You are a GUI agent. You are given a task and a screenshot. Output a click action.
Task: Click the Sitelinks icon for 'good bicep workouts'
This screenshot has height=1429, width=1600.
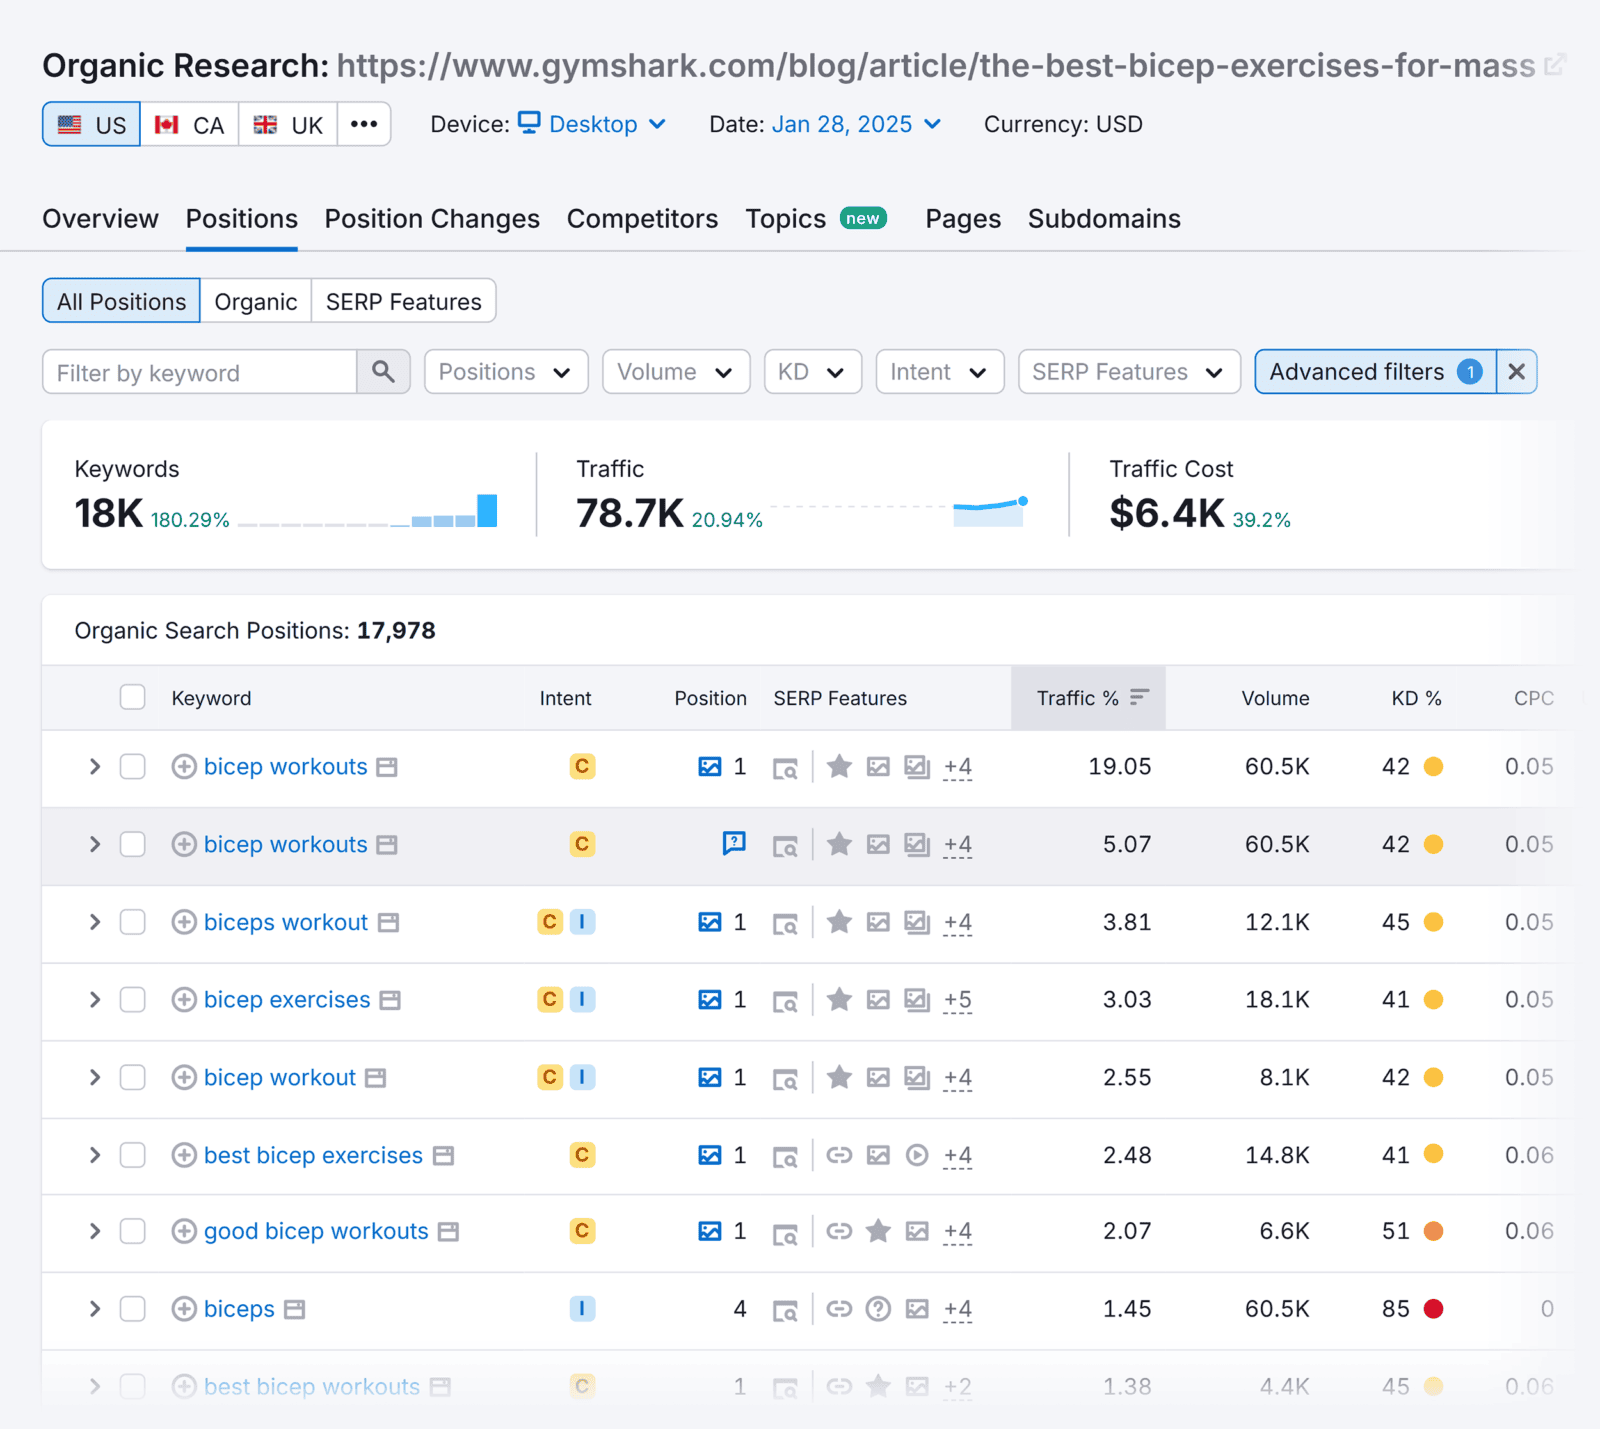point(839,1231)
